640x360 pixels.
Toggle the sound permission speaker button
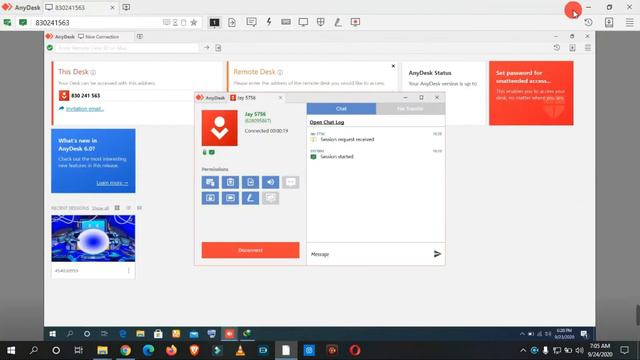point(270,182)
